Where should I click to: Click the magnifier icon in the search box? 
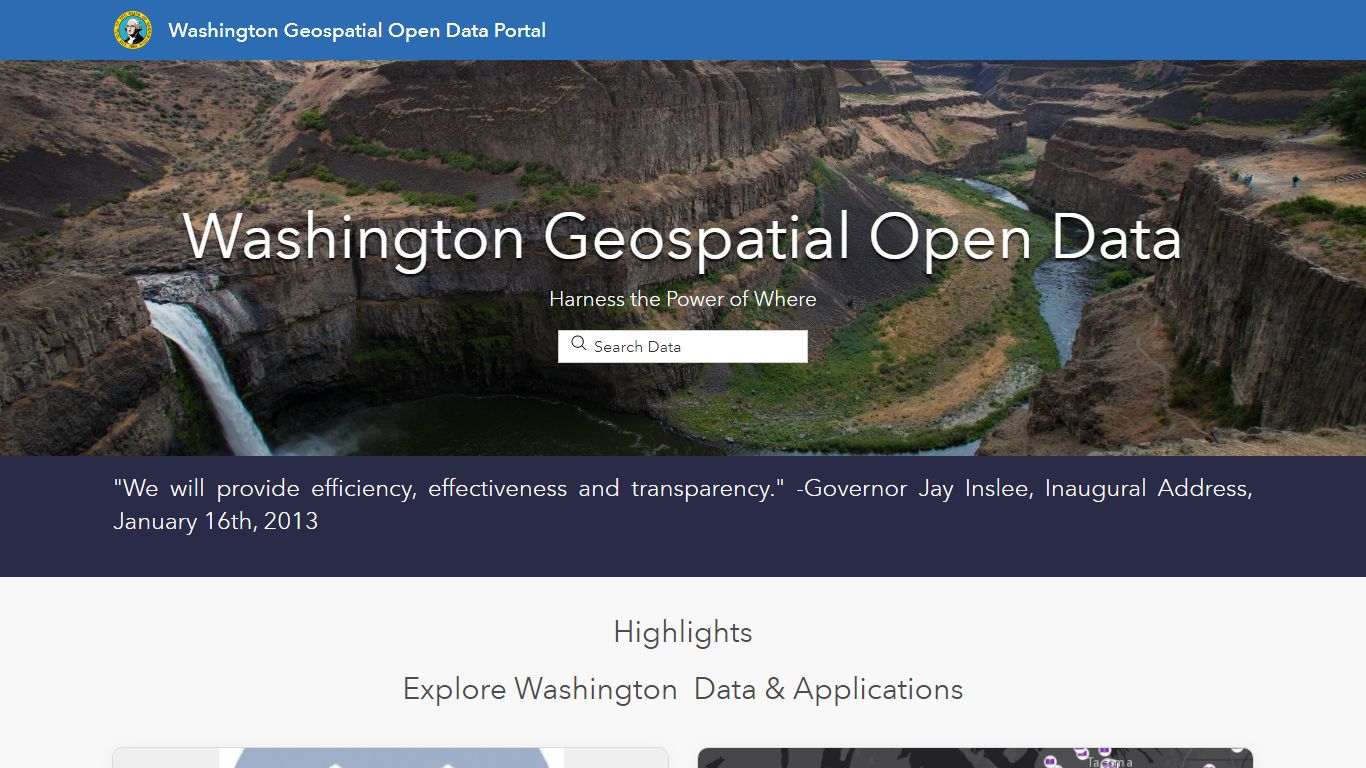(x=578, y=344)
